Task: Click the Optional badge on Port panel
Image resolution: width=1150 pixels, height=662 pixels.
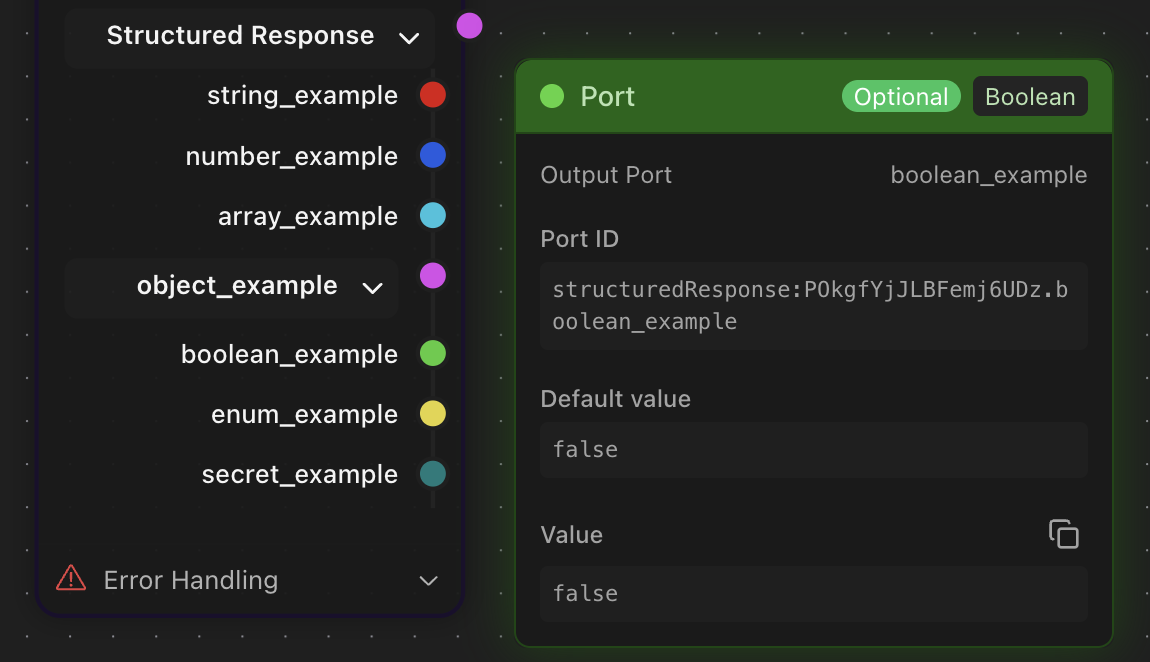Action: 901,97
